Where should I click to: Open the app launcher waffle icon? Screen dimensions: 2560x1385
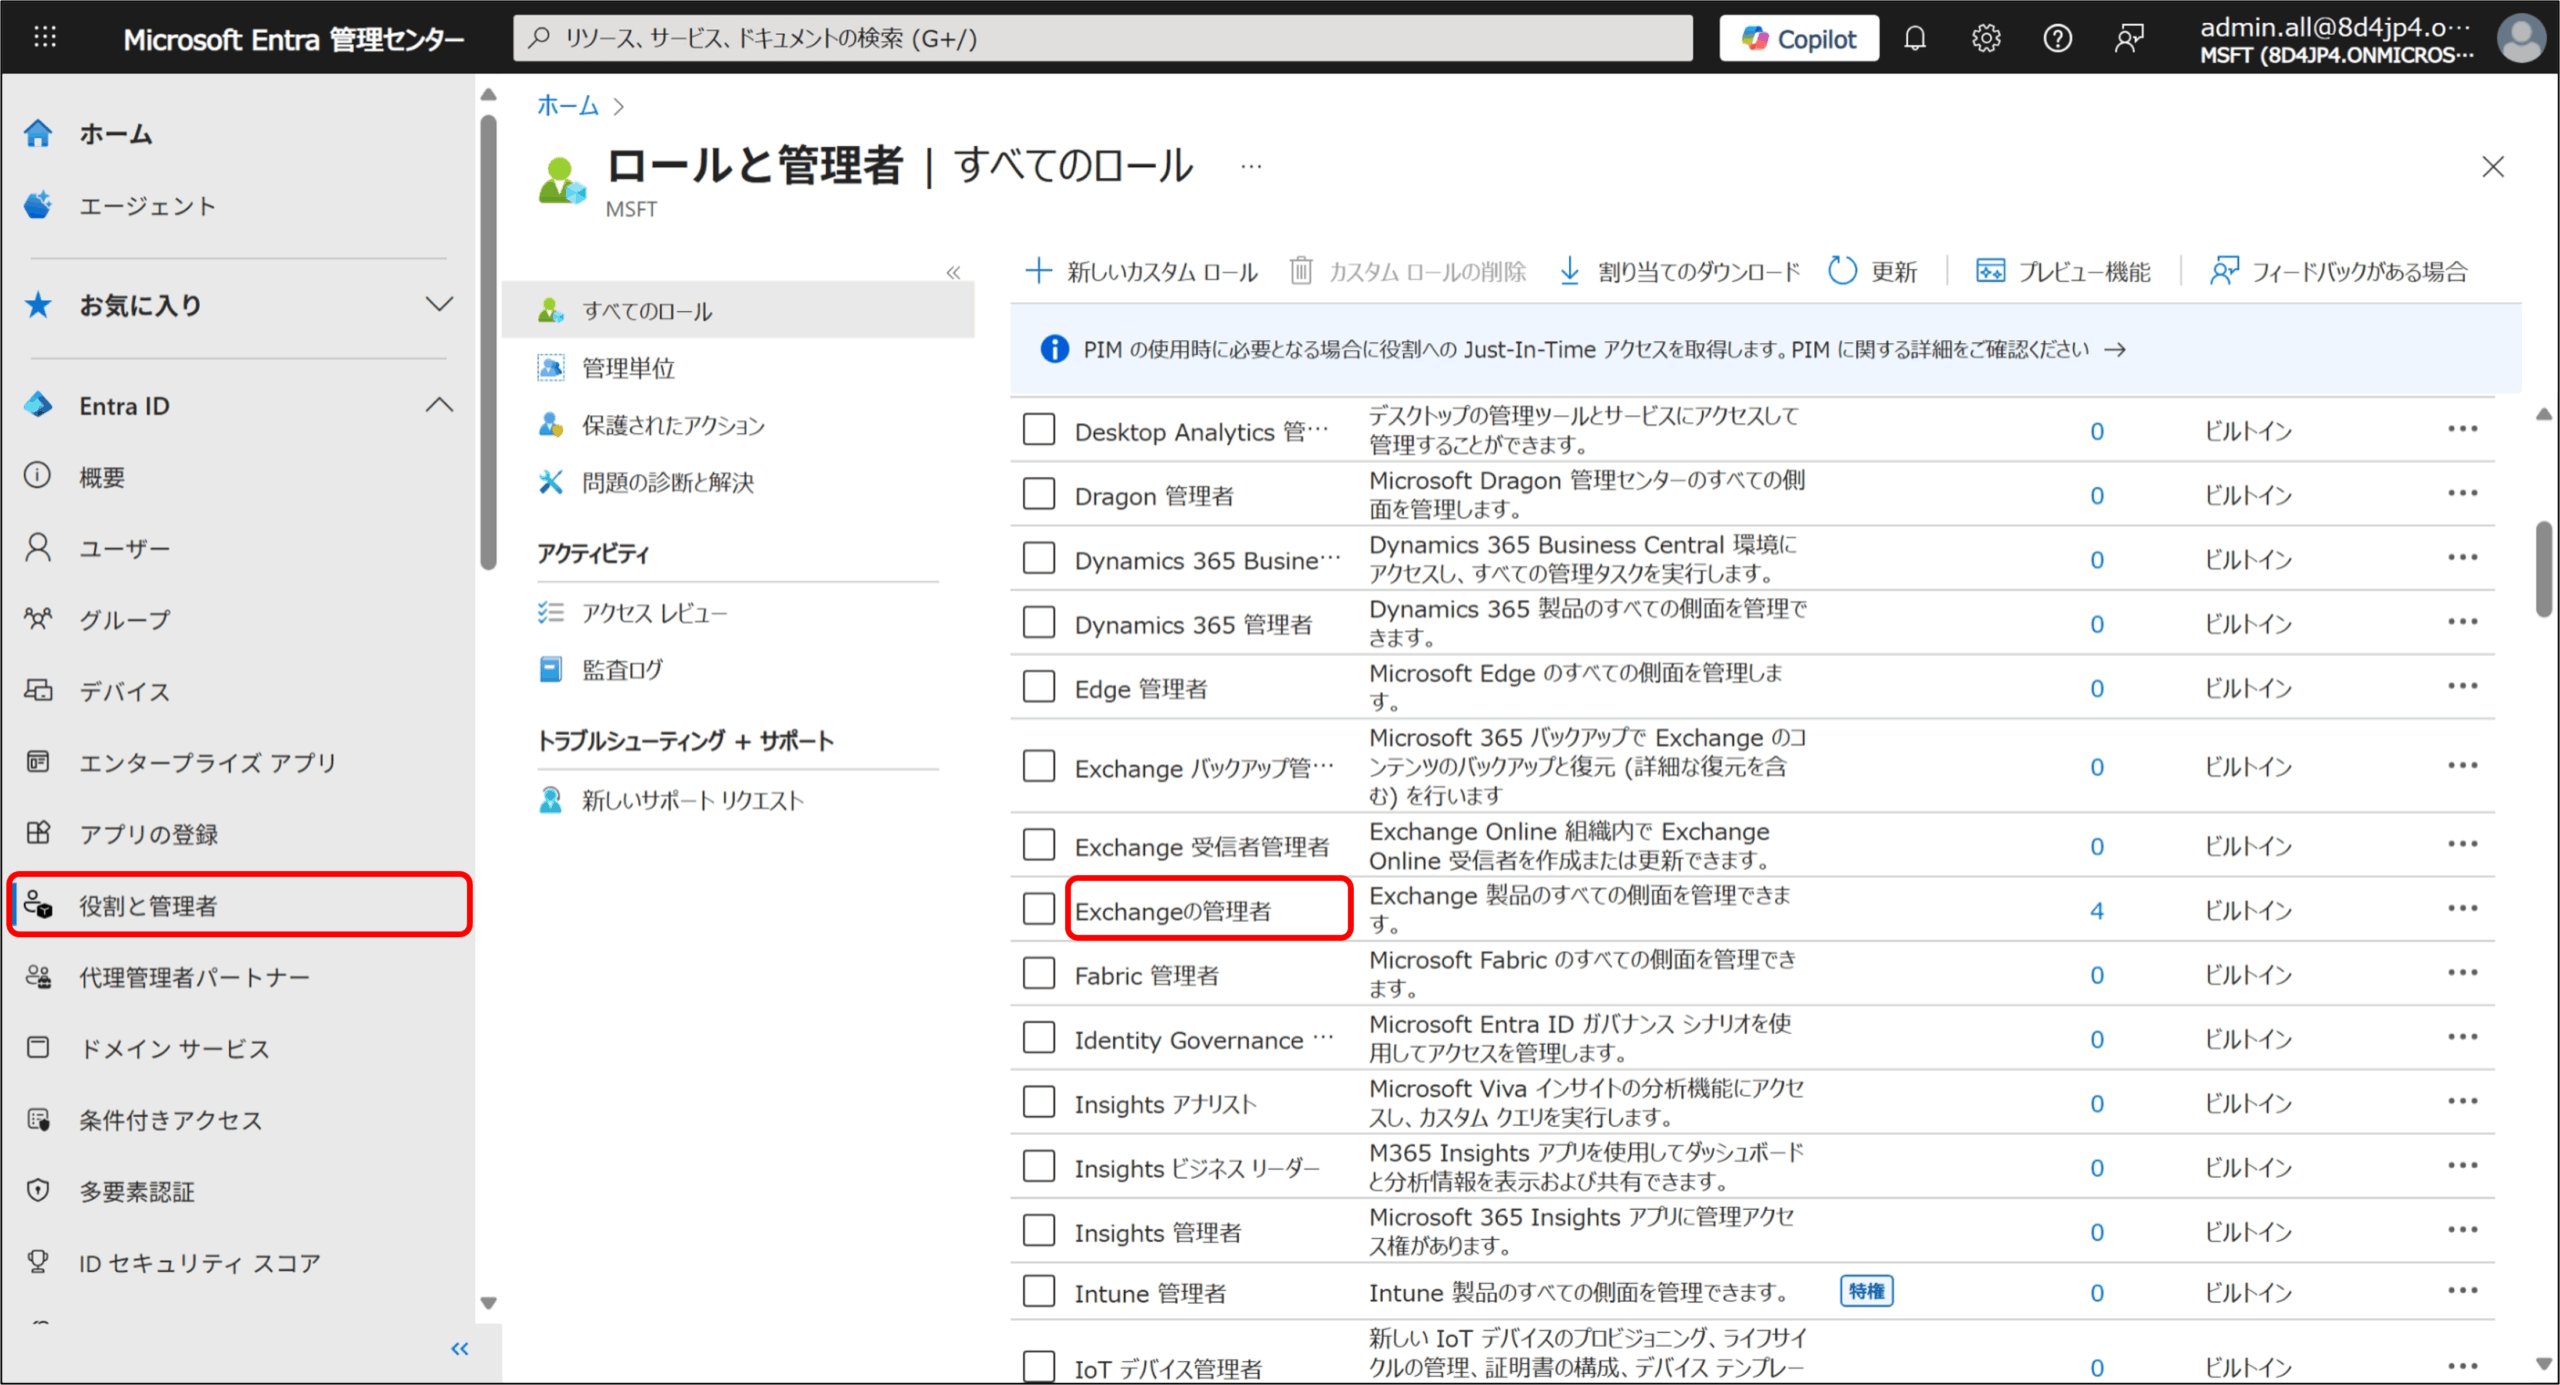pos(45,38)
